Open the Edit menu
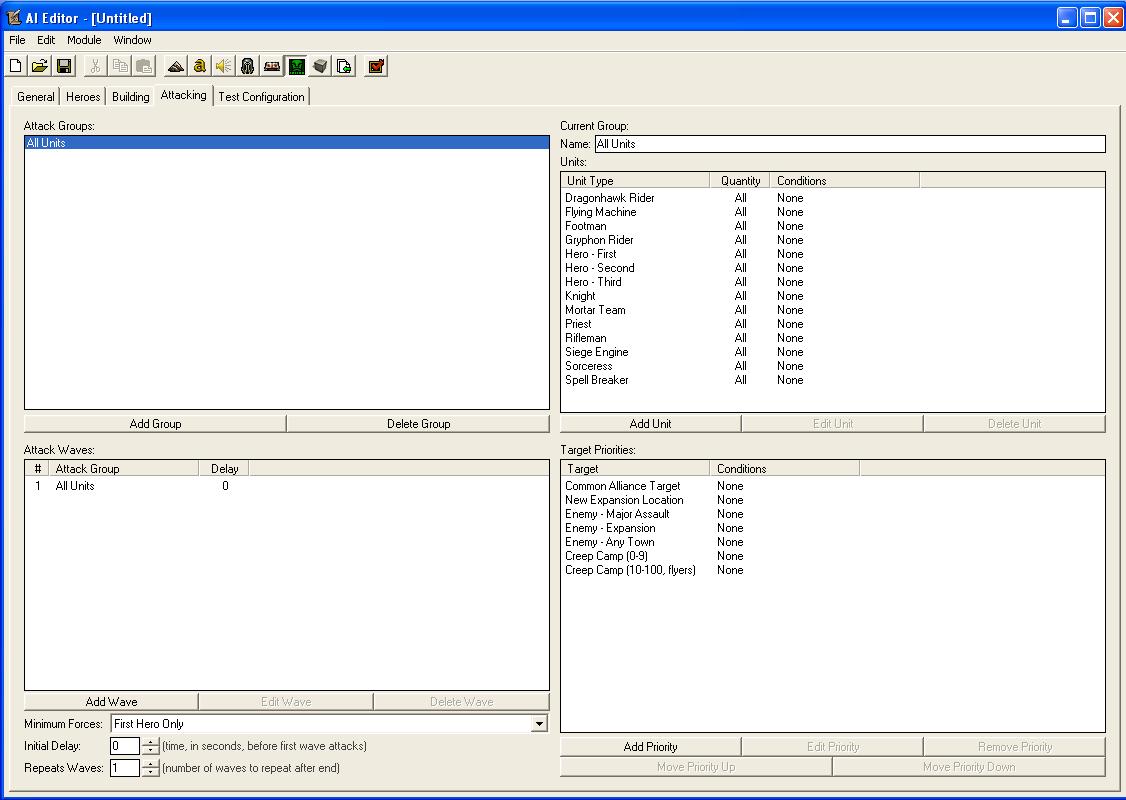 point(46,40)
